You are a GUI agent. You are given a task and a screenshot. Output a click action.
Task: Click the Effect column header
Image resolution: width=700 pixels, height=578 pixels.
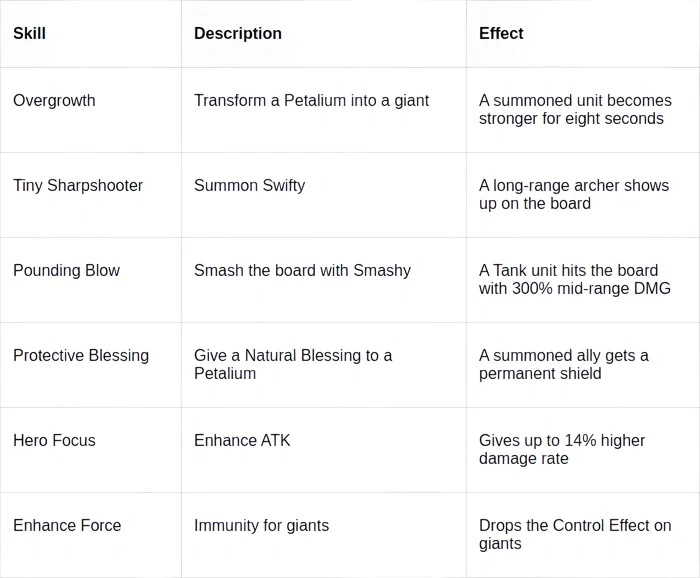pos(501,33)
